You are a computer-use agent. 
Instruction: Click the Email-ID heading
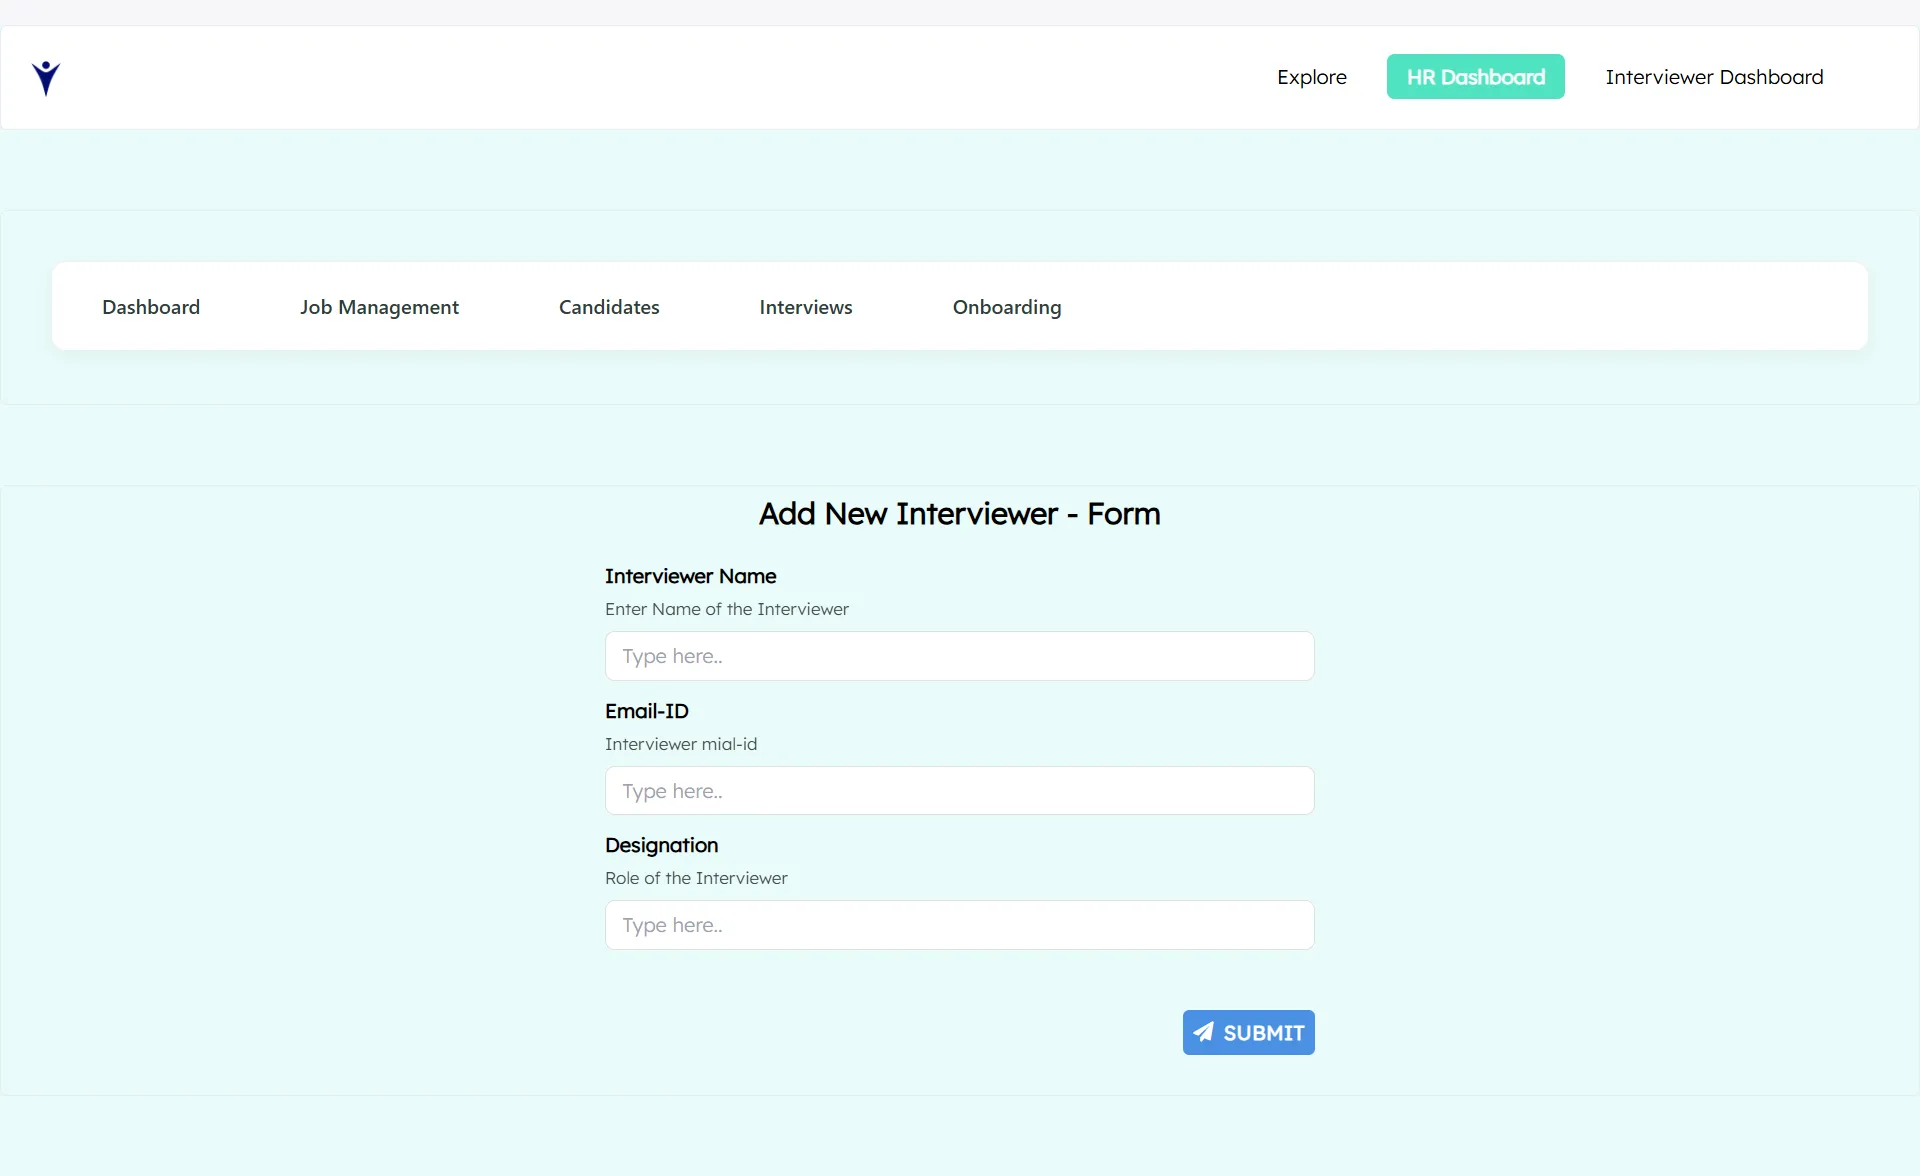point(646,711)
